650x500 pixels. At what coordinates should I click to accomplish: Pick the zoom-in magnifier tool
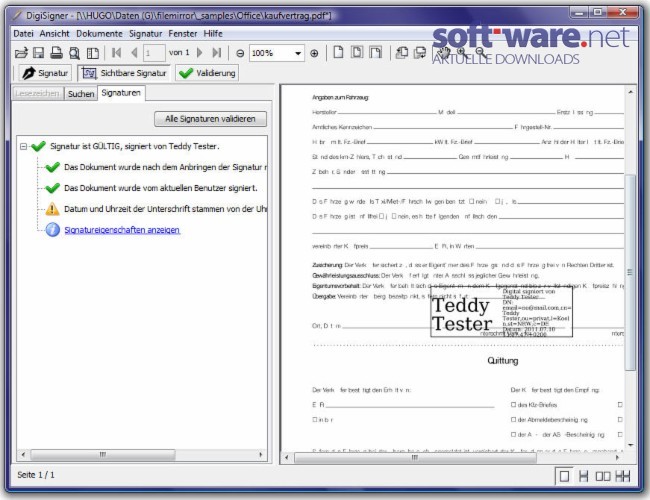[x=462, y=52]
